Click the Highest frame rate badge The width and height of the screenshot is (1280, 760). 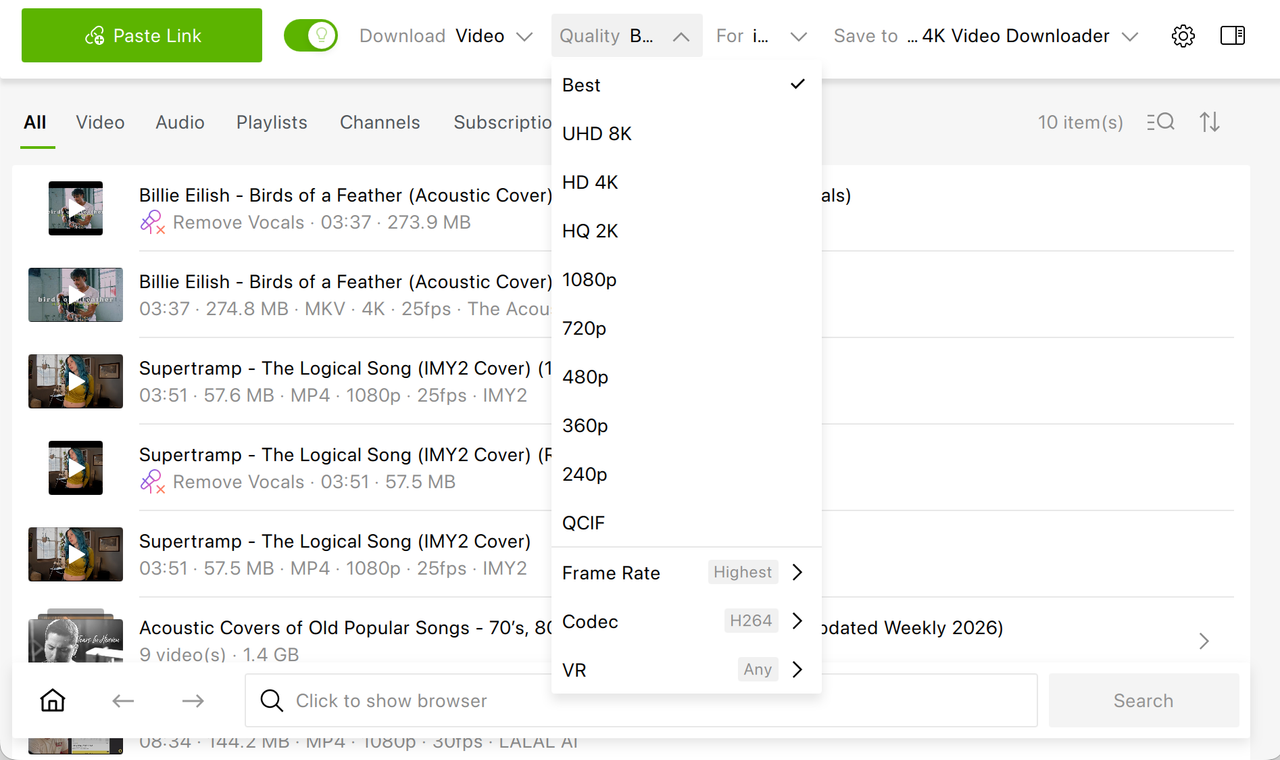pyautogui.click(x=743, y=572)
